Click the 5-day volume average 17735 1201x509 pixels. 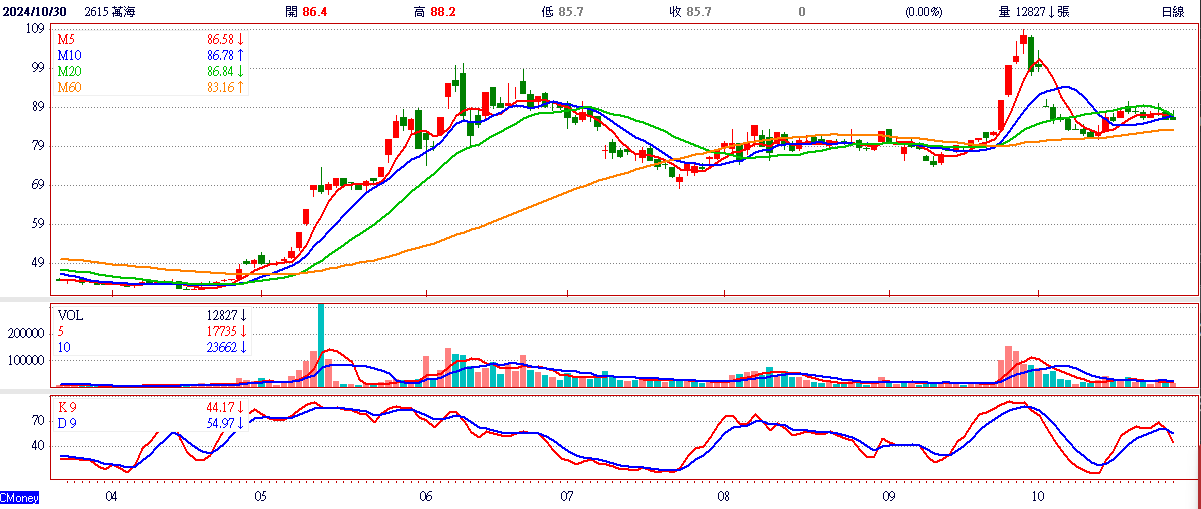220,330
